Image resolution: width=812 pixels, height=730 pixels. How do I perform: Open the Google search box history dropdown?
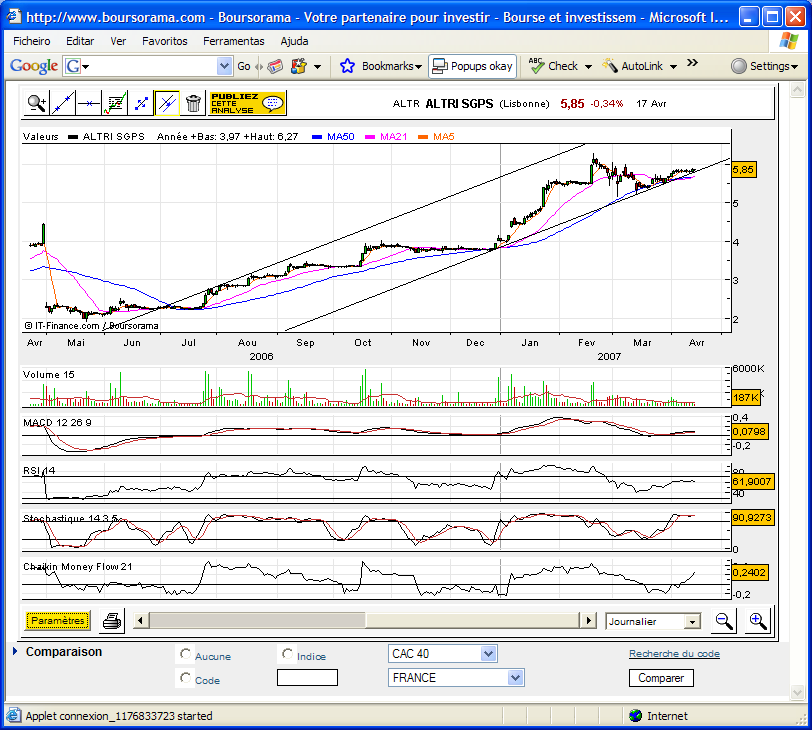click(224, 66)
